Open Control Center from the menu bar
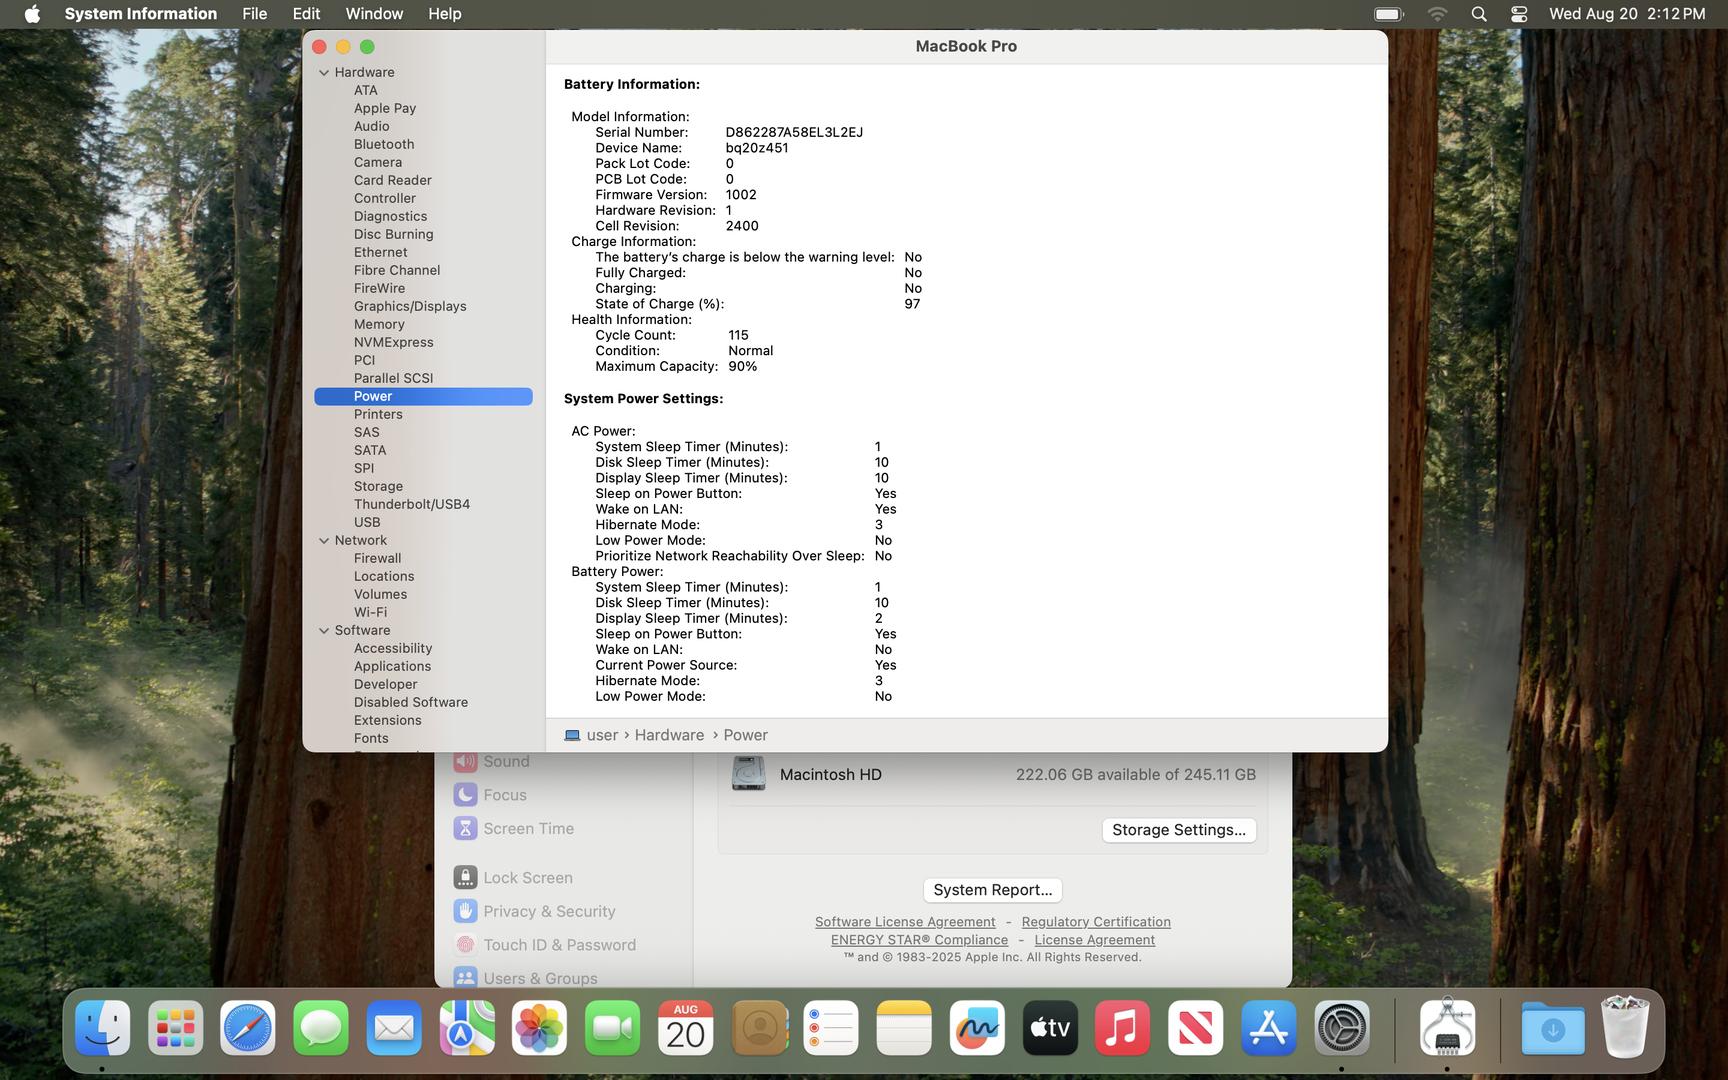This screenshot has width=1728, height=1080. [x=1519, y=14]
